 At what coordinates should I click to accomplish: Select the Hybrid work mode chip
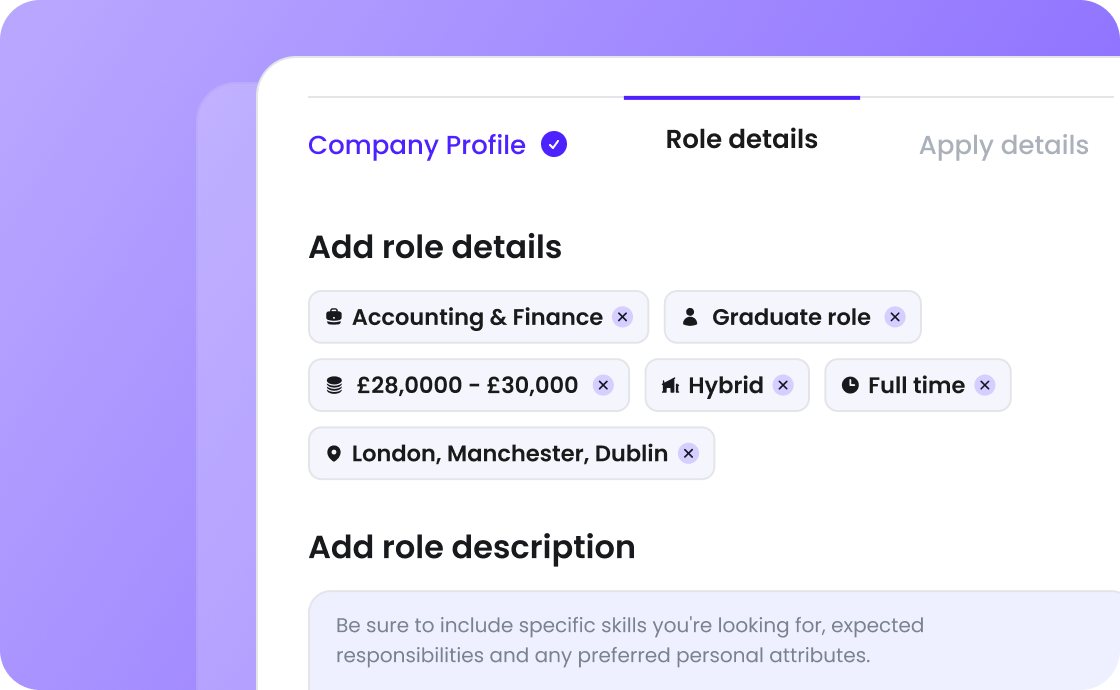coord(727,385)
